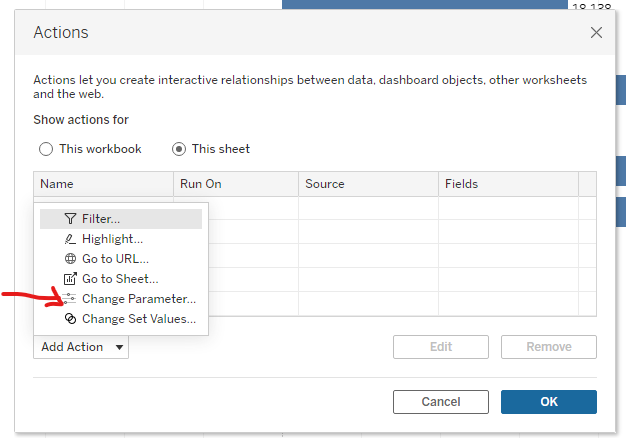The width and height of the screenshot is (626, 438).
Task: Select the This sheet radio button
Action: (x=179, y=149)
